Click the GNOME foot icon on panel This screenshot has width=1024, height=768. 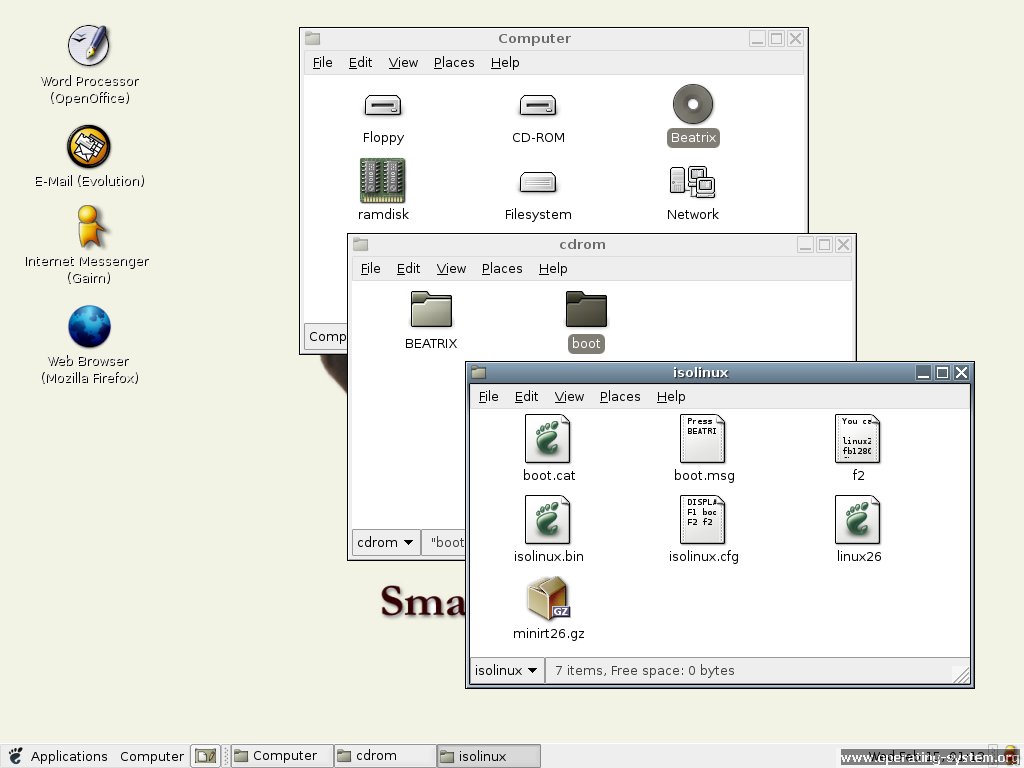(x=15, y=756)
